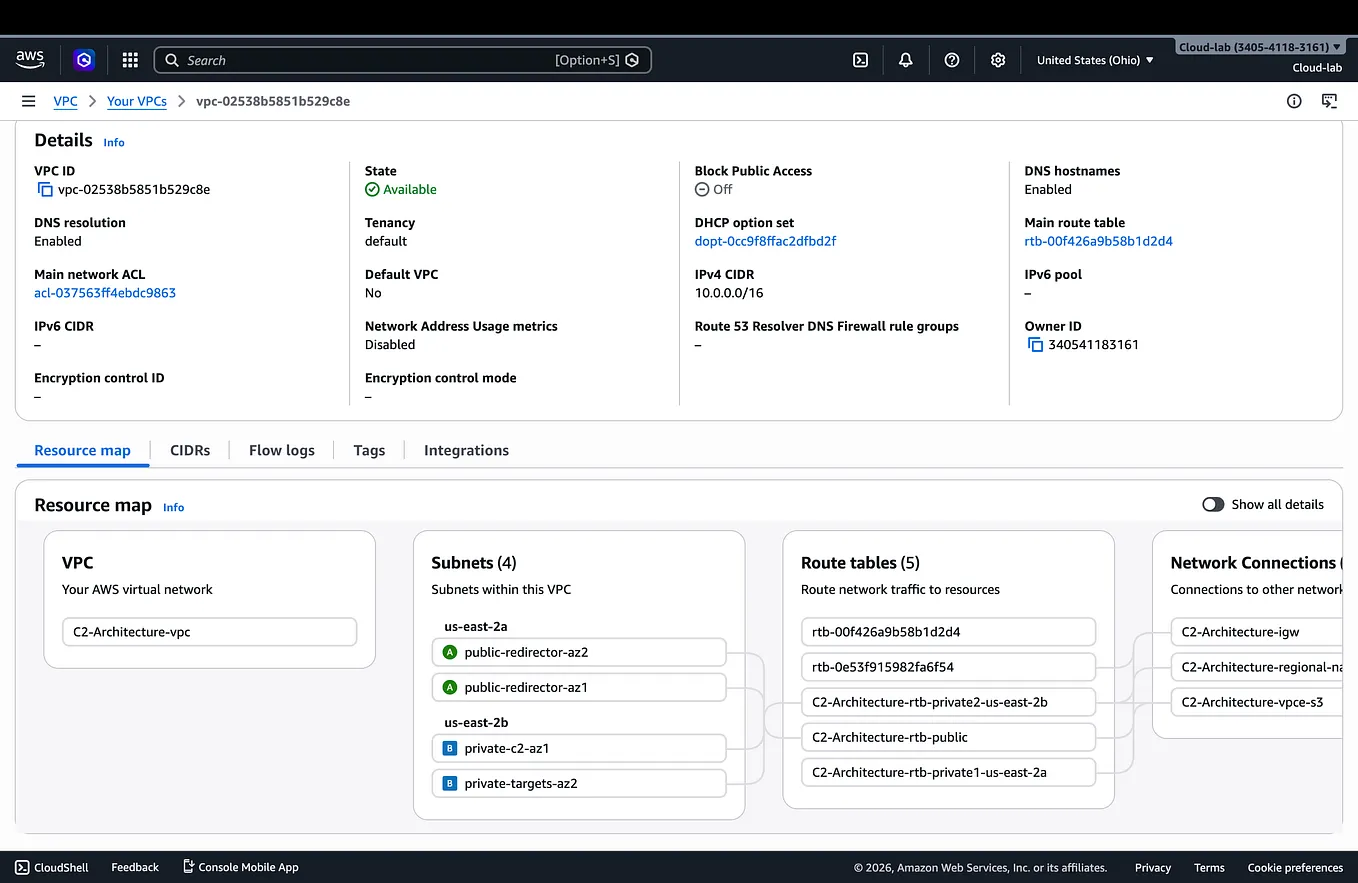Open the Terms footer link

1209,867
